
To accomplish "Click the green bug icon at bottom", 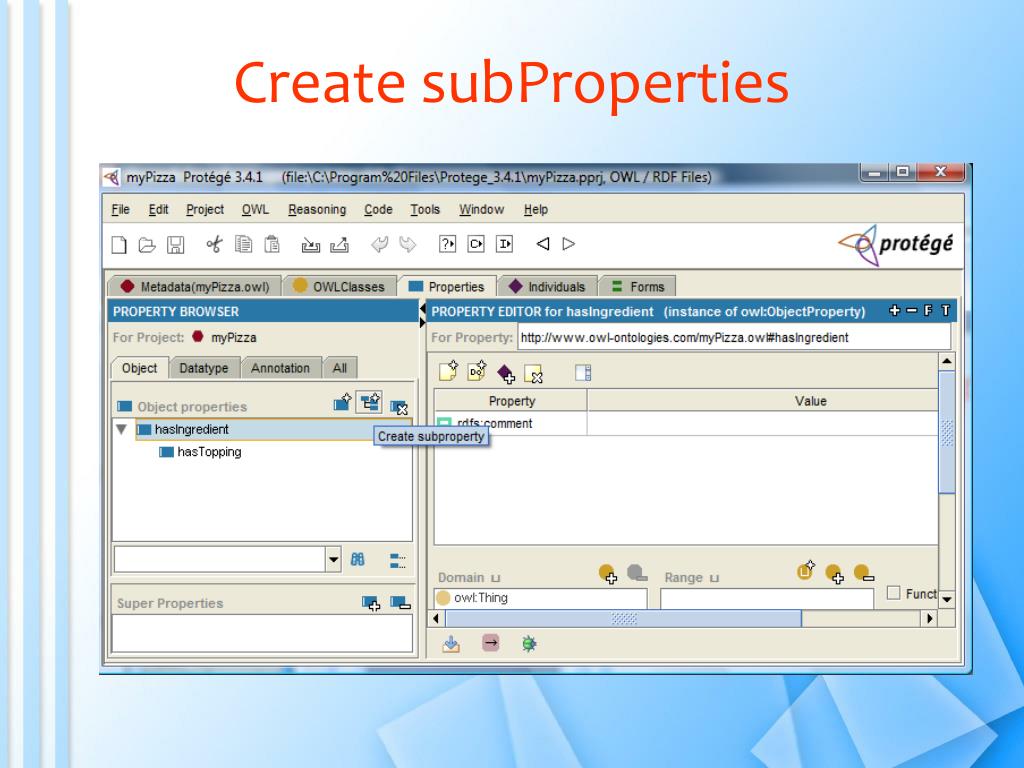I will pyautogui.click(x=529, y=644).
